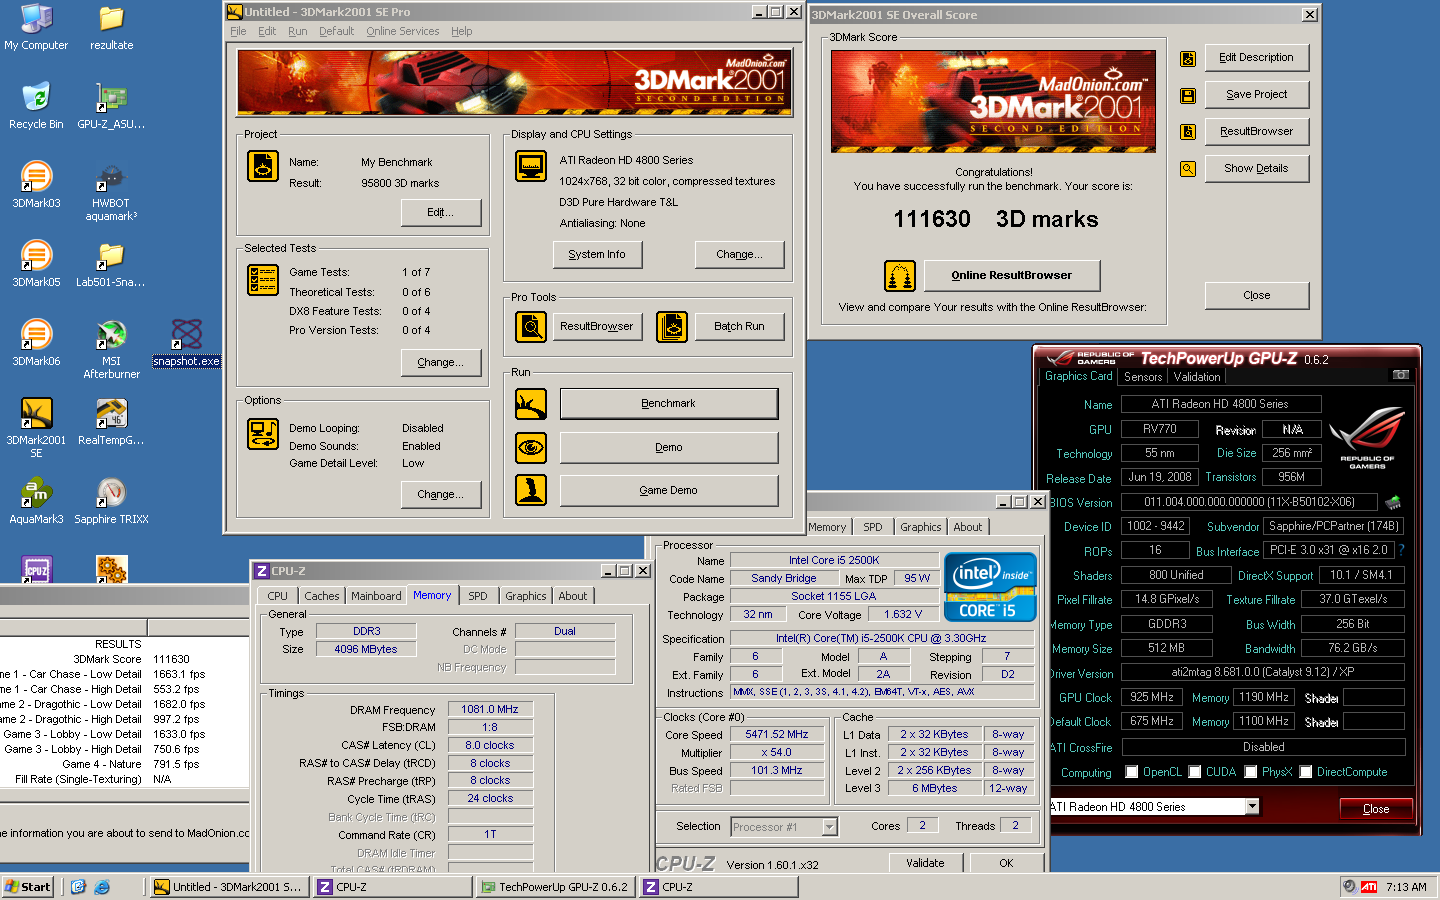
Task: Launch RealTempG desktop shortcut
Action: pos(111,422)
